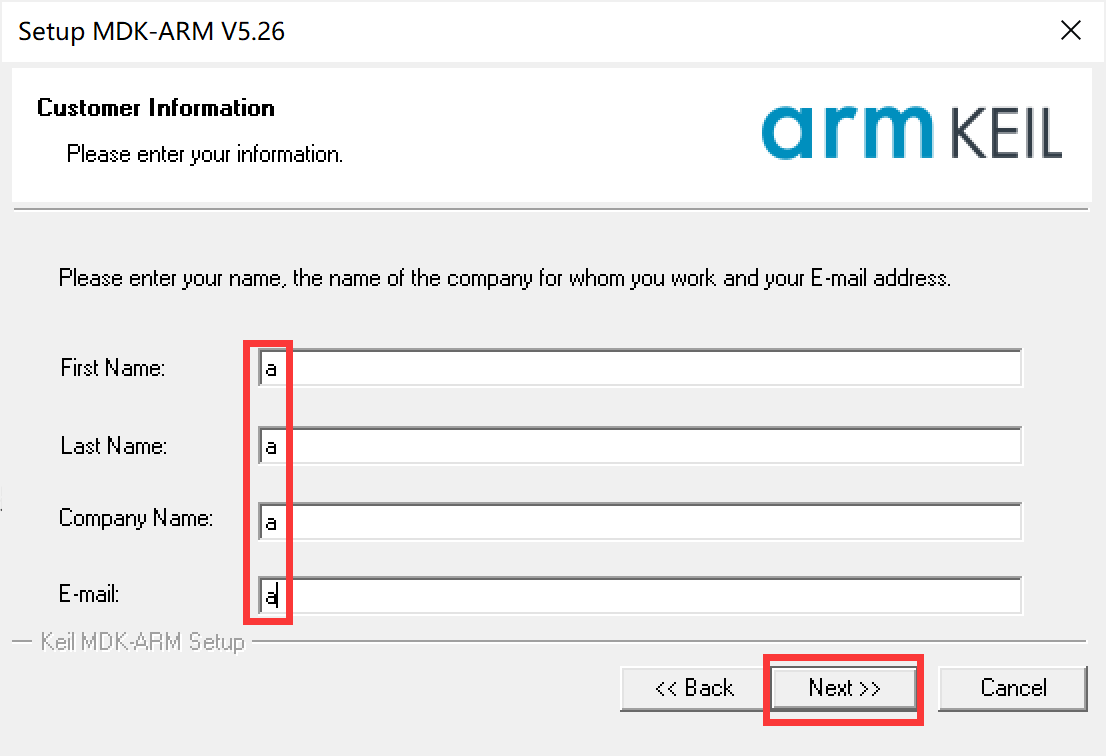Screen dimensions: 1106x756
Task: Click the 'Last Name:' label text
Action: (x=114, y=446)
